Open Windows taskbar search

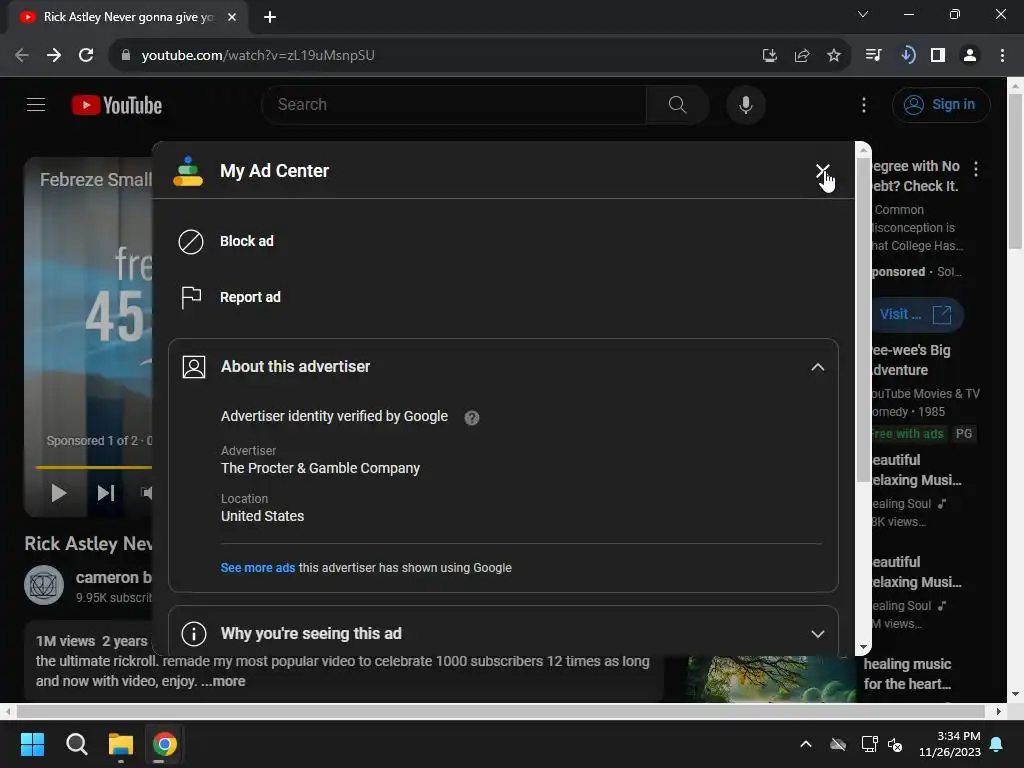point(76,744)
